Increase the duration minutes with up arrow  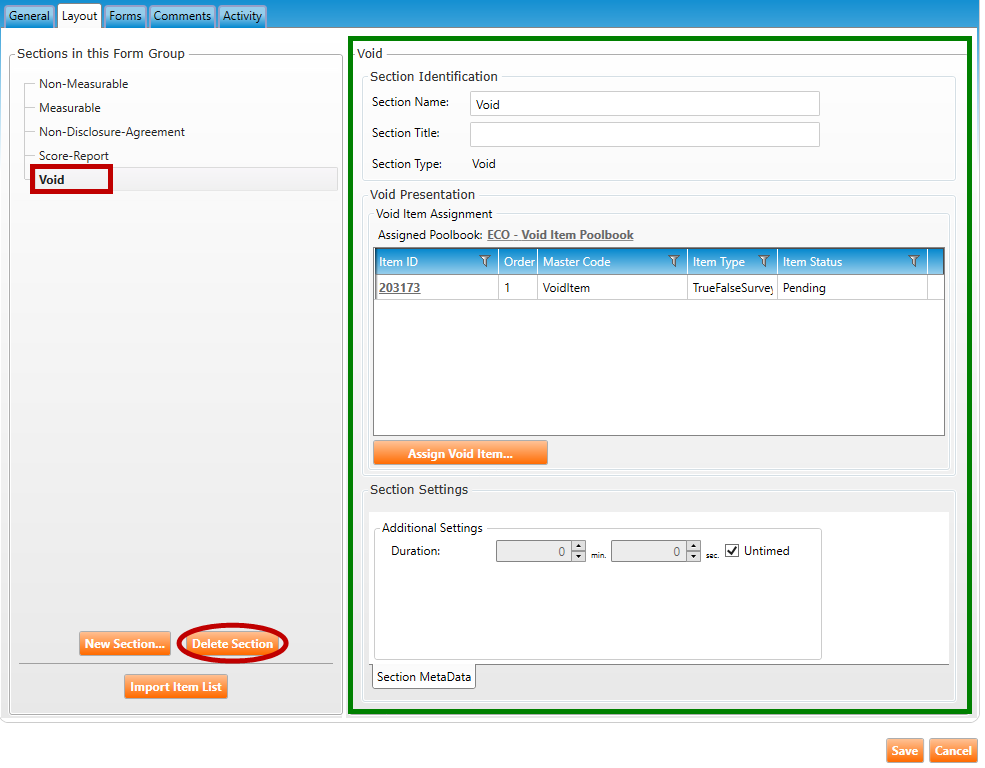coord(578,546)
